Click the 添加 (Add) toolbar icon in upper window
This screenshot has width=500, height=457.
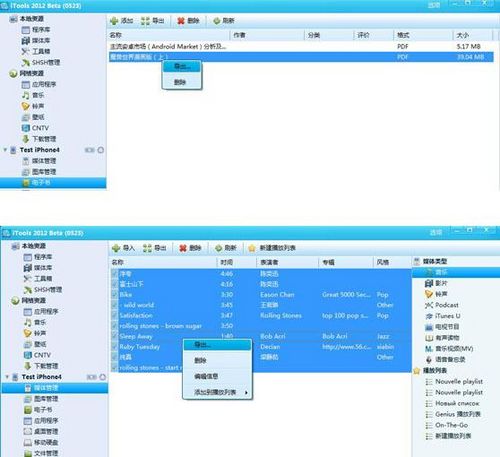tap(114, 21)
